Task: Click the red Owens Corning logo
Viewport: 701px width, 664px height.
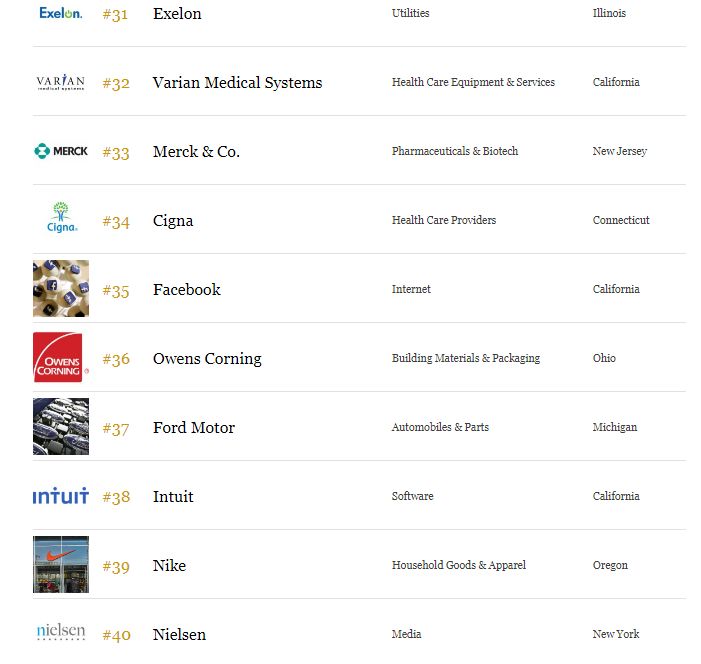Action: pos(61,357)
